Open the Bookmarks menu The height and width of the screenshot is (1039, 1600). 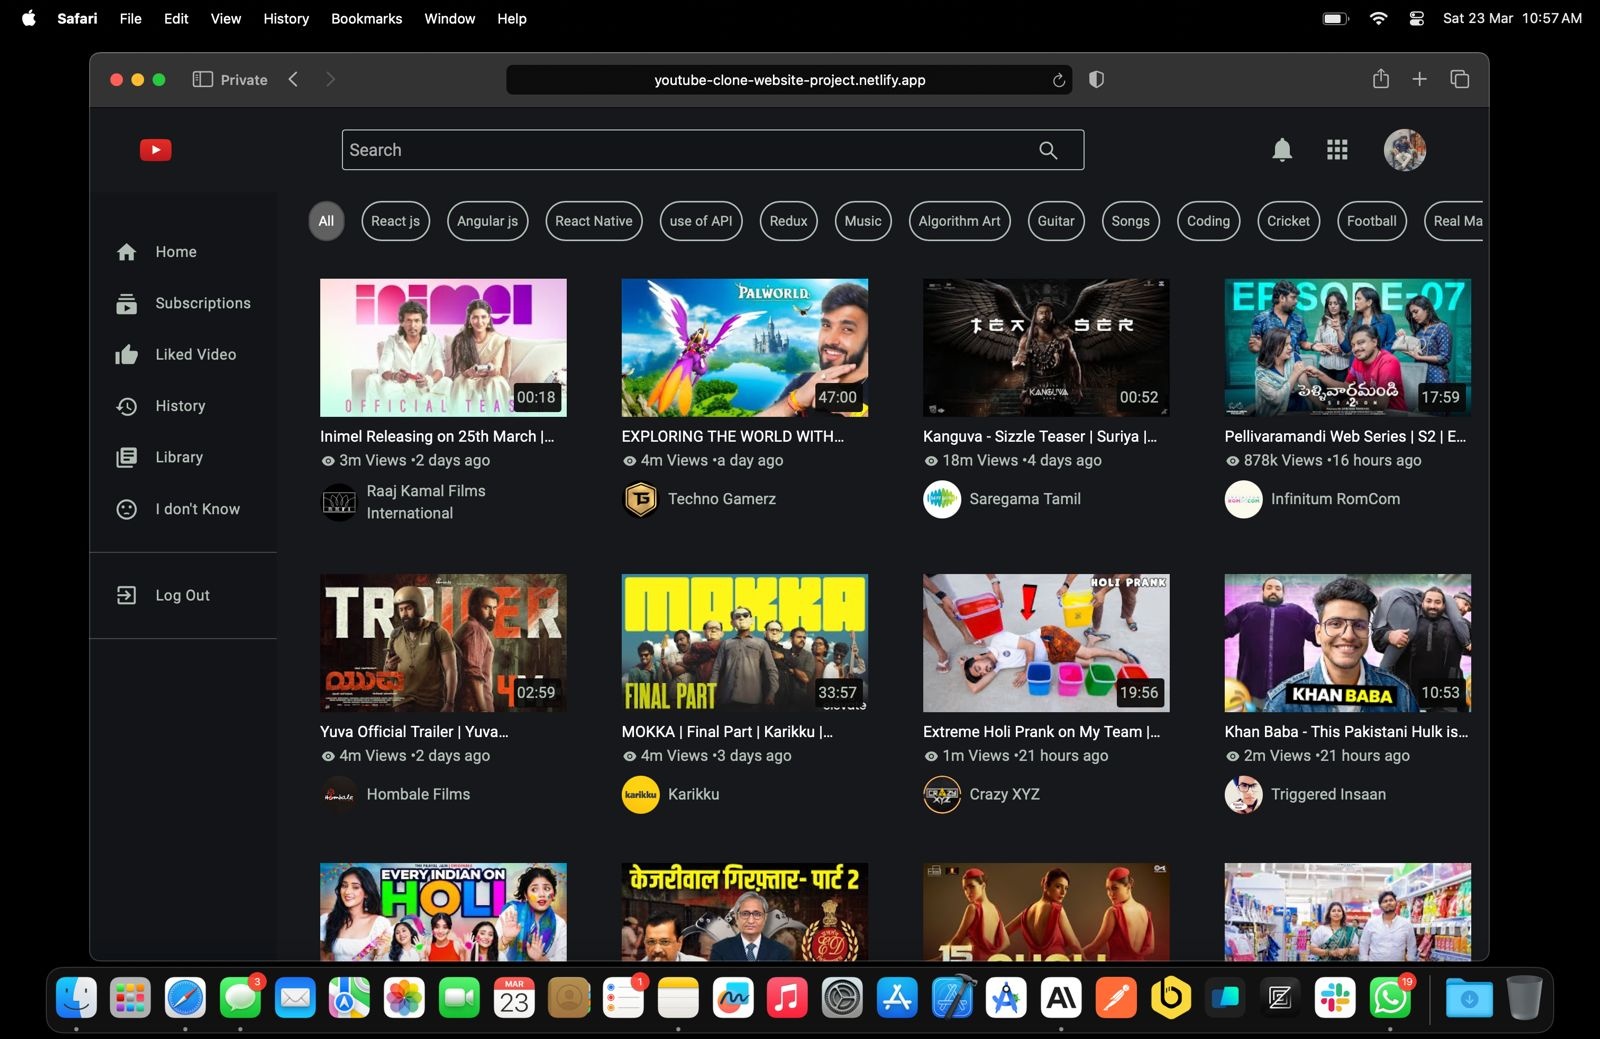tap(366, 18)
